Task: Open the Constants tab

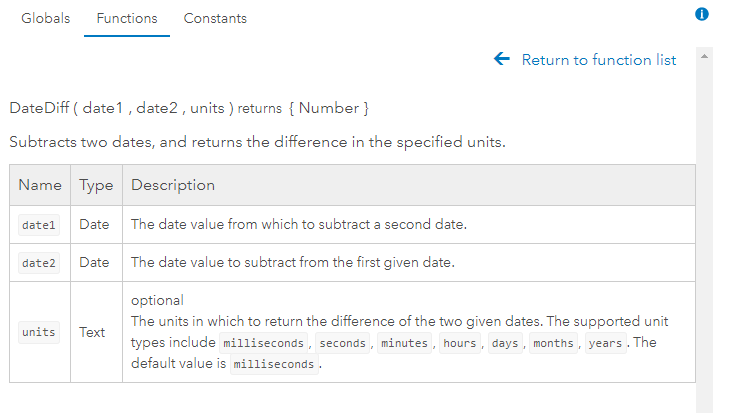Action: pos(215,18)
